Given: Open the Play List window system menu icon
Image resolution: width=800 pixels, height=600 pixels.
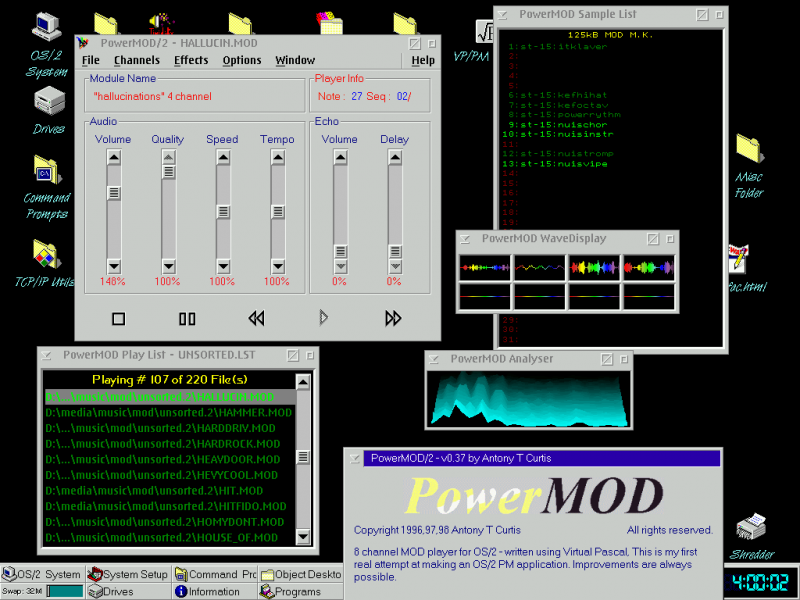Looking at the screenshot, I should (x=46, y=355).
